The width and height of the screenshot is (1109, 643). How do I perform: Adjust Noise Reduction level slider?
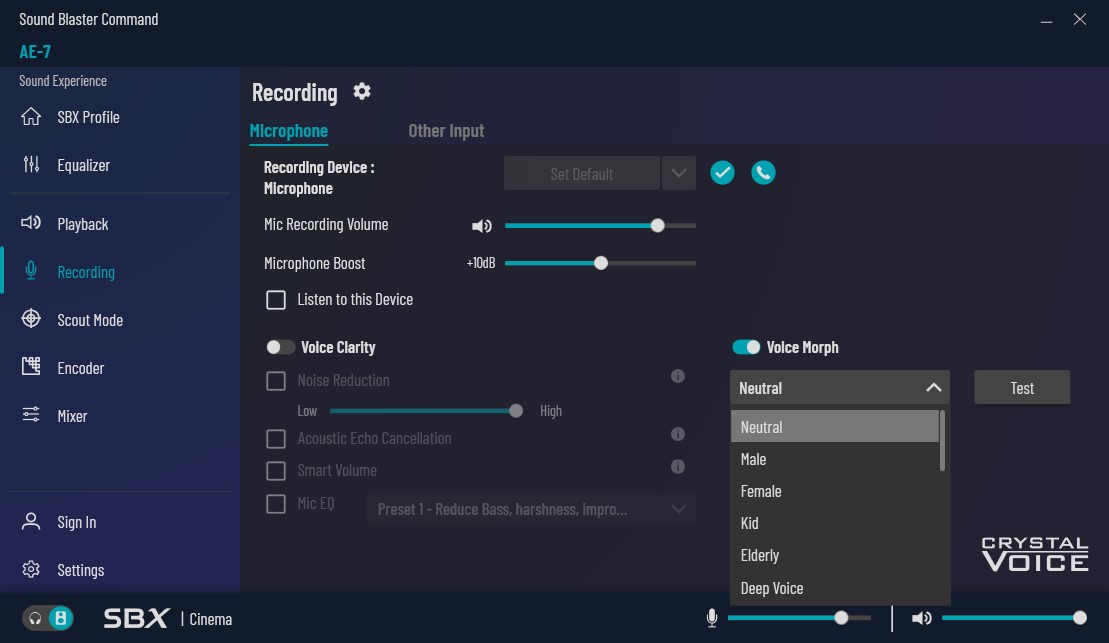click(x=426, y=411)
